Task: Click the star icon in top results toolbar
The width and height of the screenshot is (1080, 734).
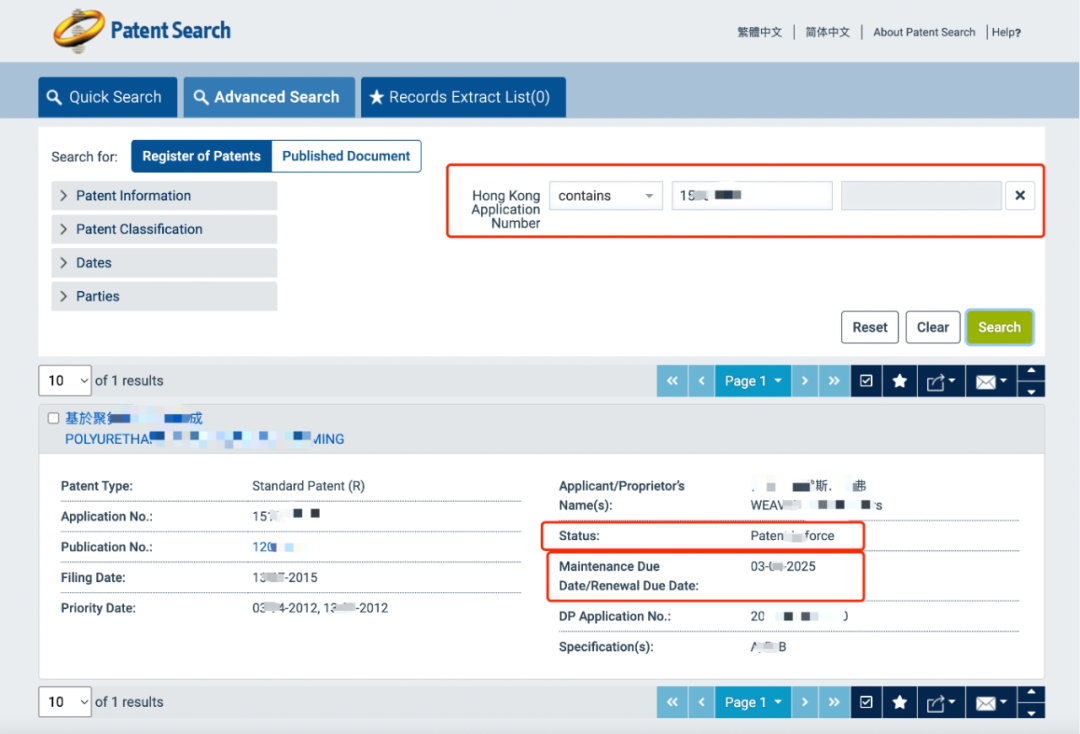Action: tap(899, 381)
